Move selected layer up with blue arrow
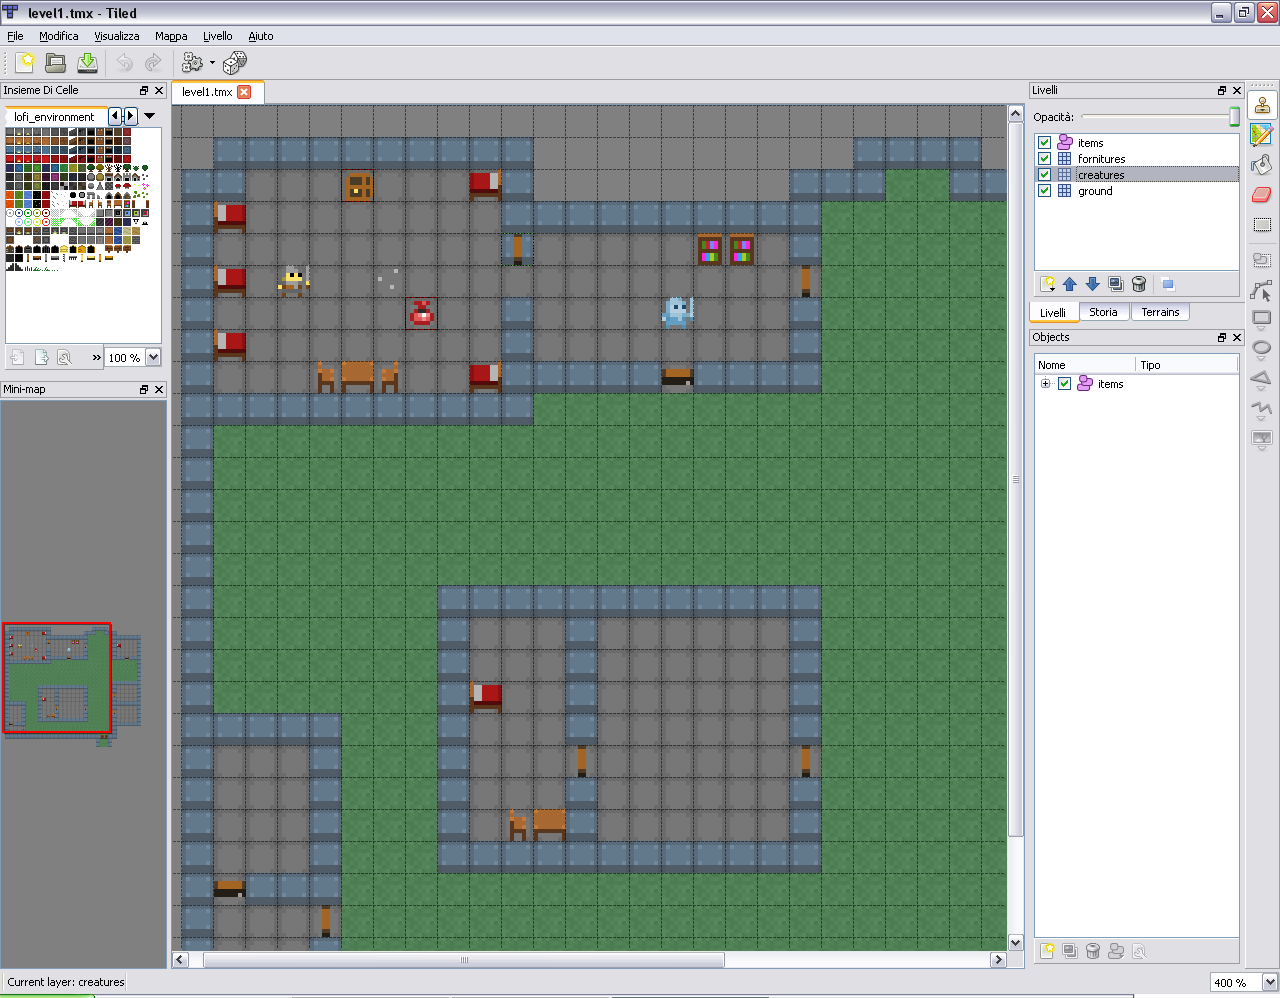The height and width of the screenshot is (998, 1280). [1070, 284]
